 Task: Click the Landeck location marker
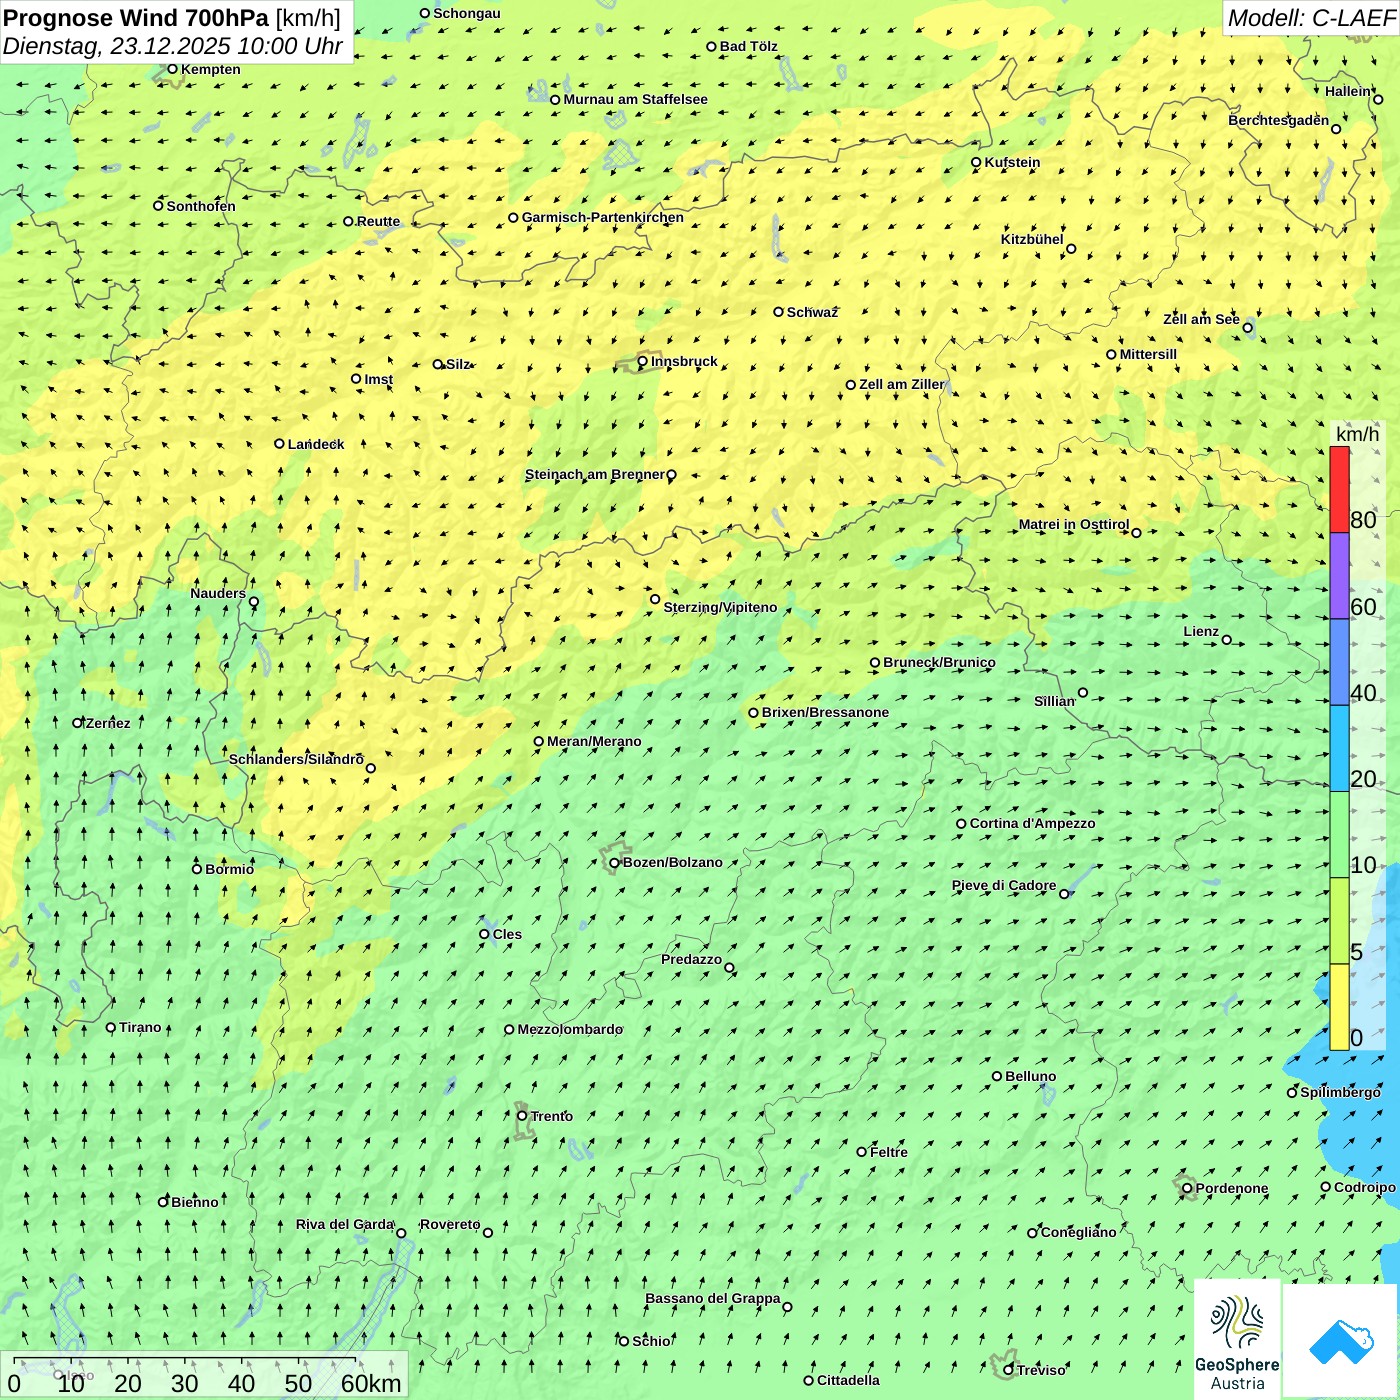click(x=279, y=444)
